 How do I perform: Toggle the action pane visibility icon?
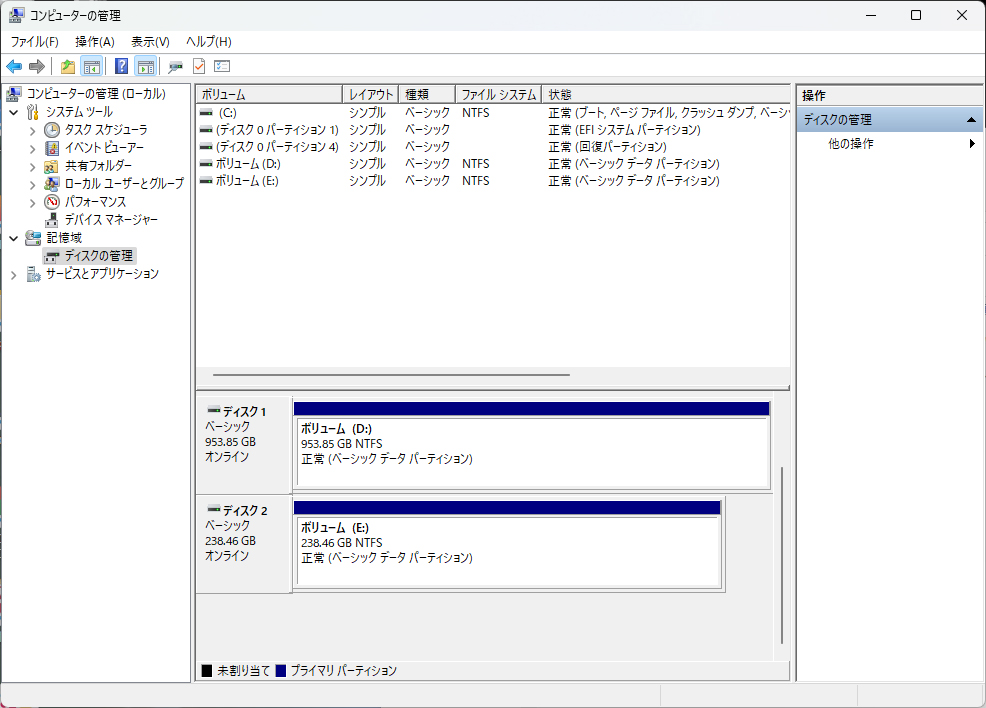[x=146, y=66]
